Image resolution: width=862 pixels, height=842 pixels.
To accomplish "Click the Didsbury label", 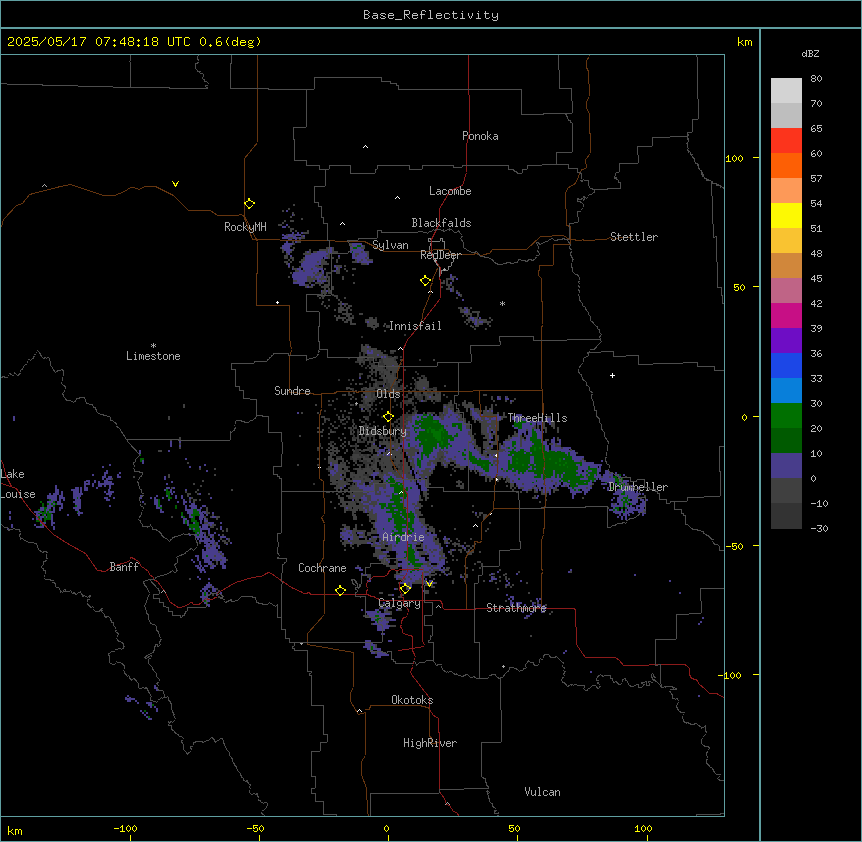I will point(382,431).
